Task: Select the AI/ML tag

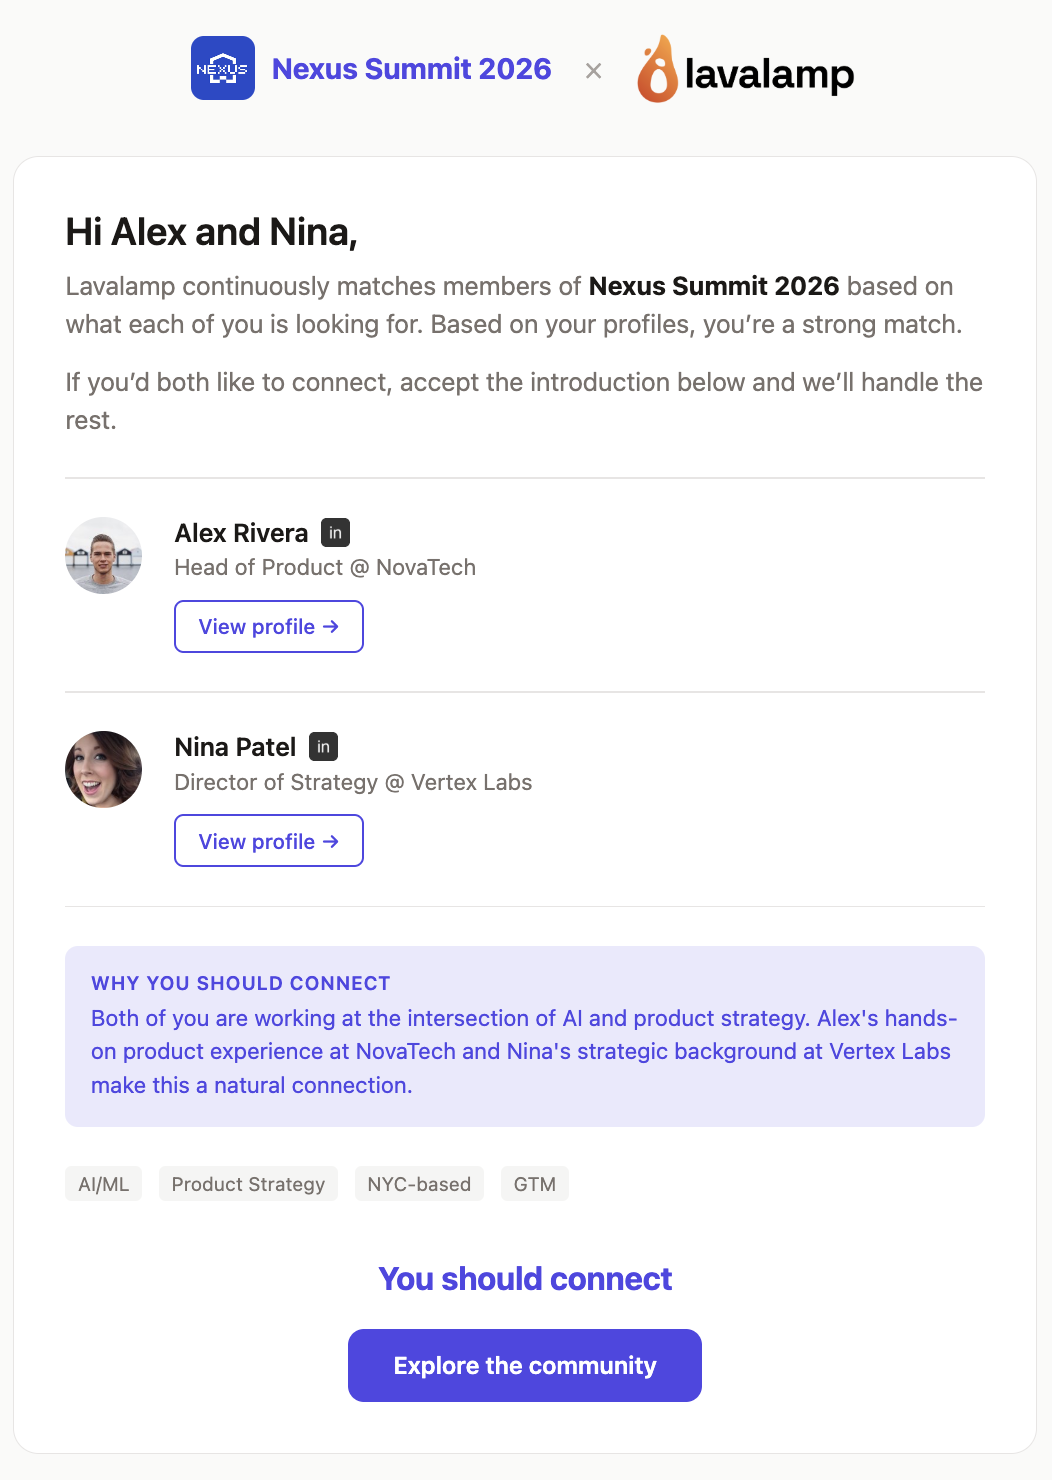Action: (103, 1183)
